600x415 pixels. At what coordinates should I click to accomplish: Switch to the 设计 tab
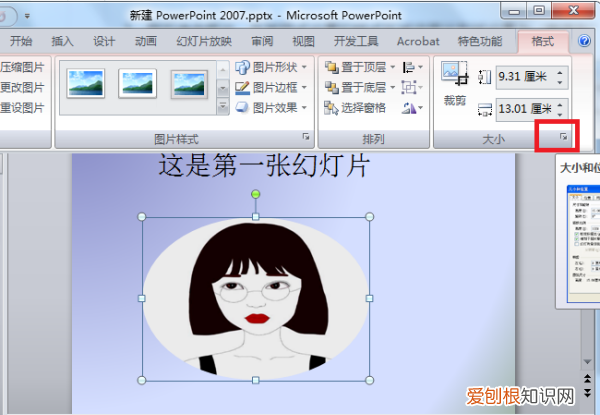click(104, 41)
